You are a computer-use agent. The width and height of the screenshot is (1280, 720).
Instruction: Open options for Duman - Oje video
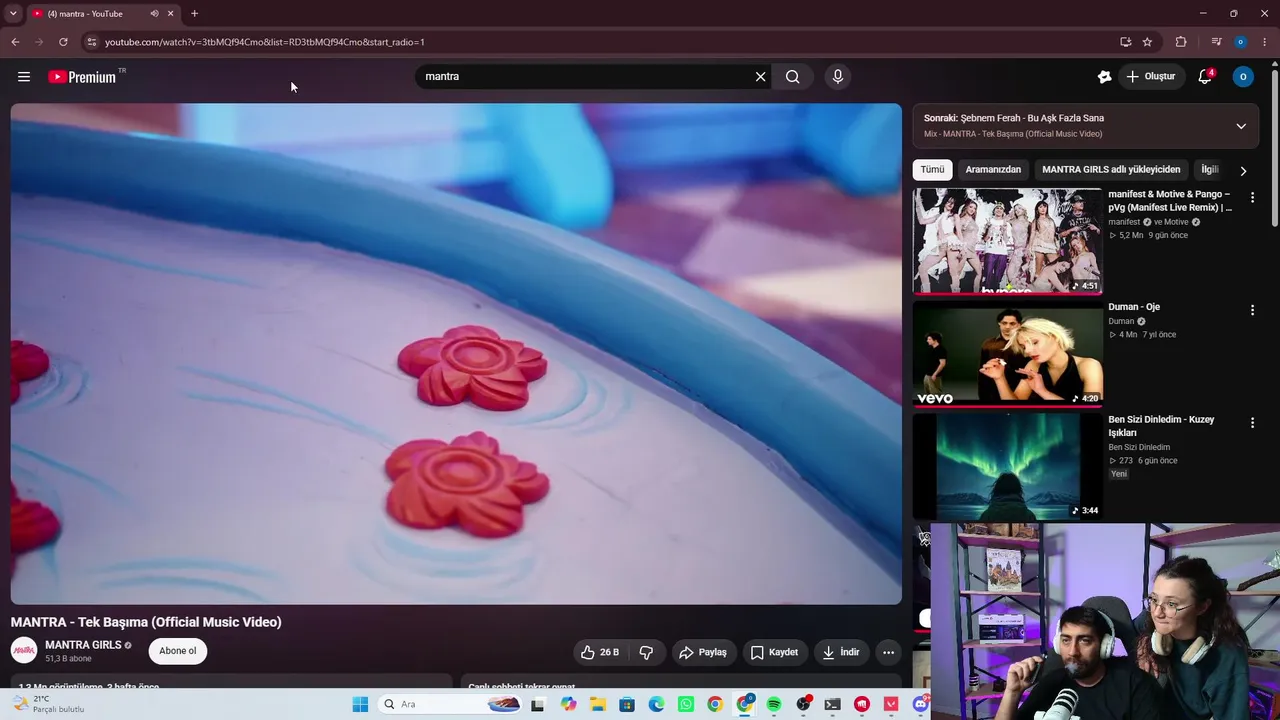[1252, 311]
